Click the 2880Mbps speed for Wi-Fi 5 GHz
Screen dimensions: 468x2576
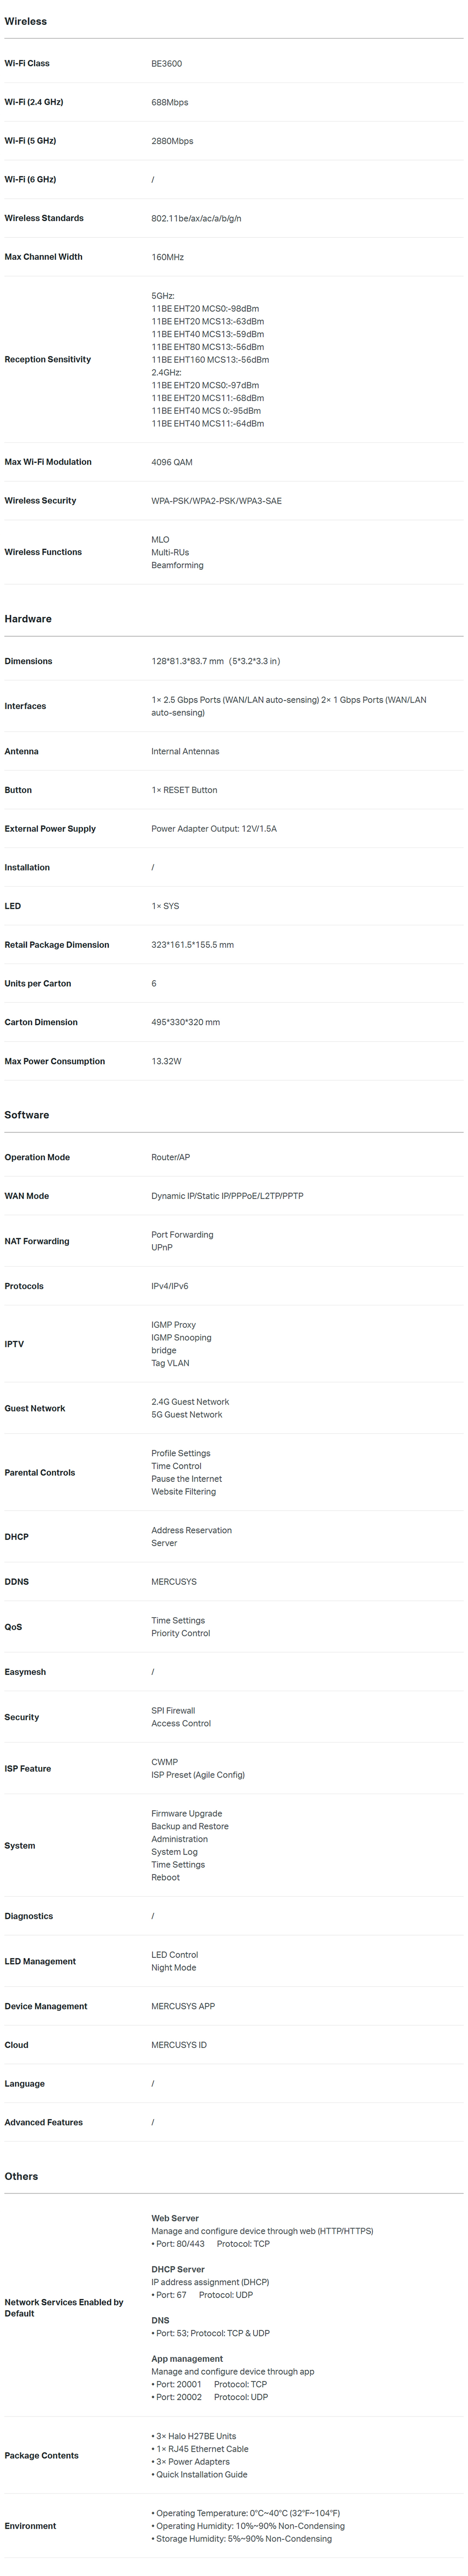click(x=172, y=141)
